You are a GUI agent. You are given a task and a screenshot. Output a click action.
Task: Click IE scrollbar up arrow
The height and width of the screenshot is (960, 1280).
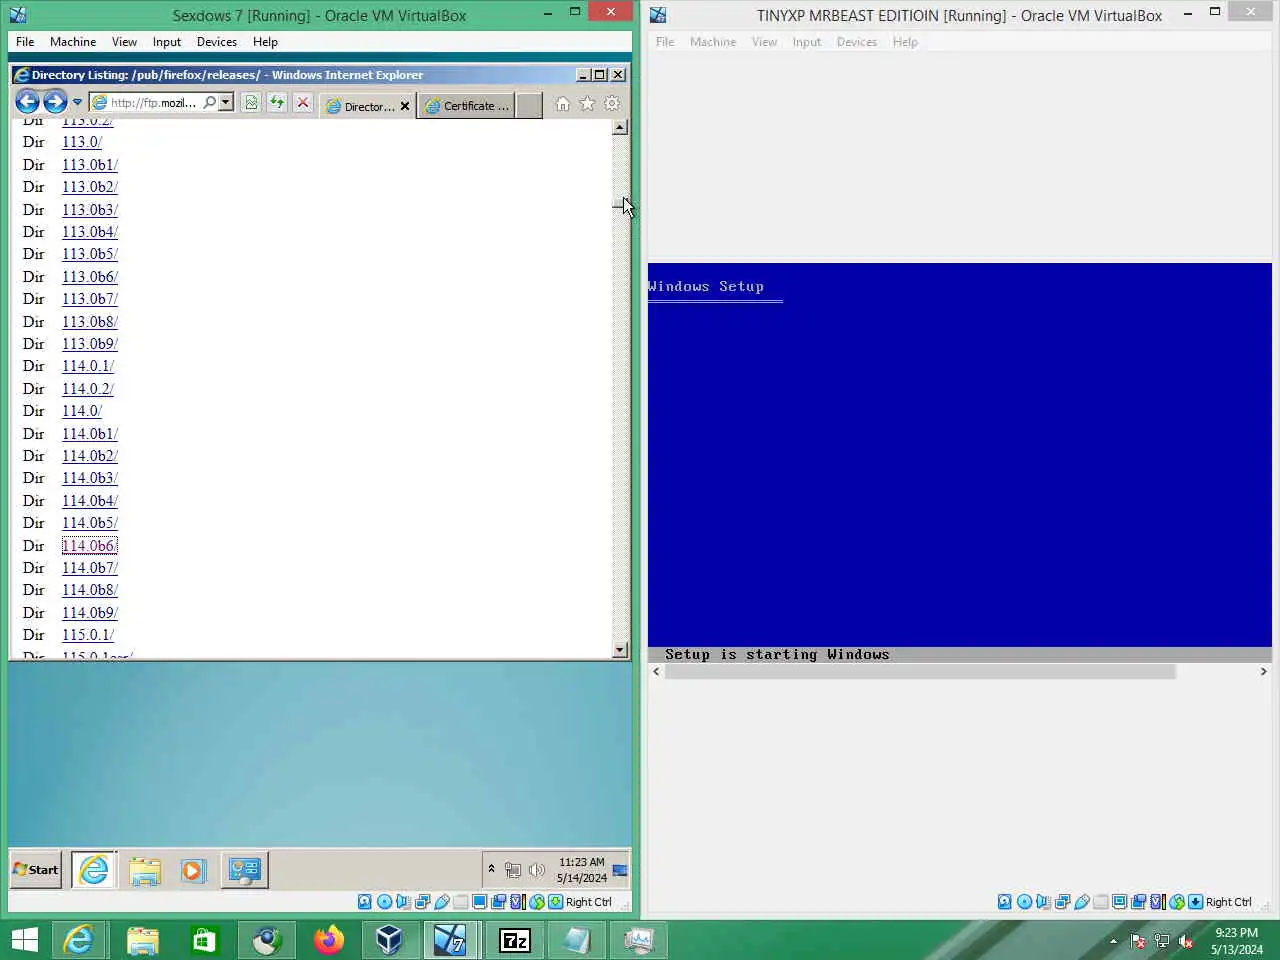620,127
